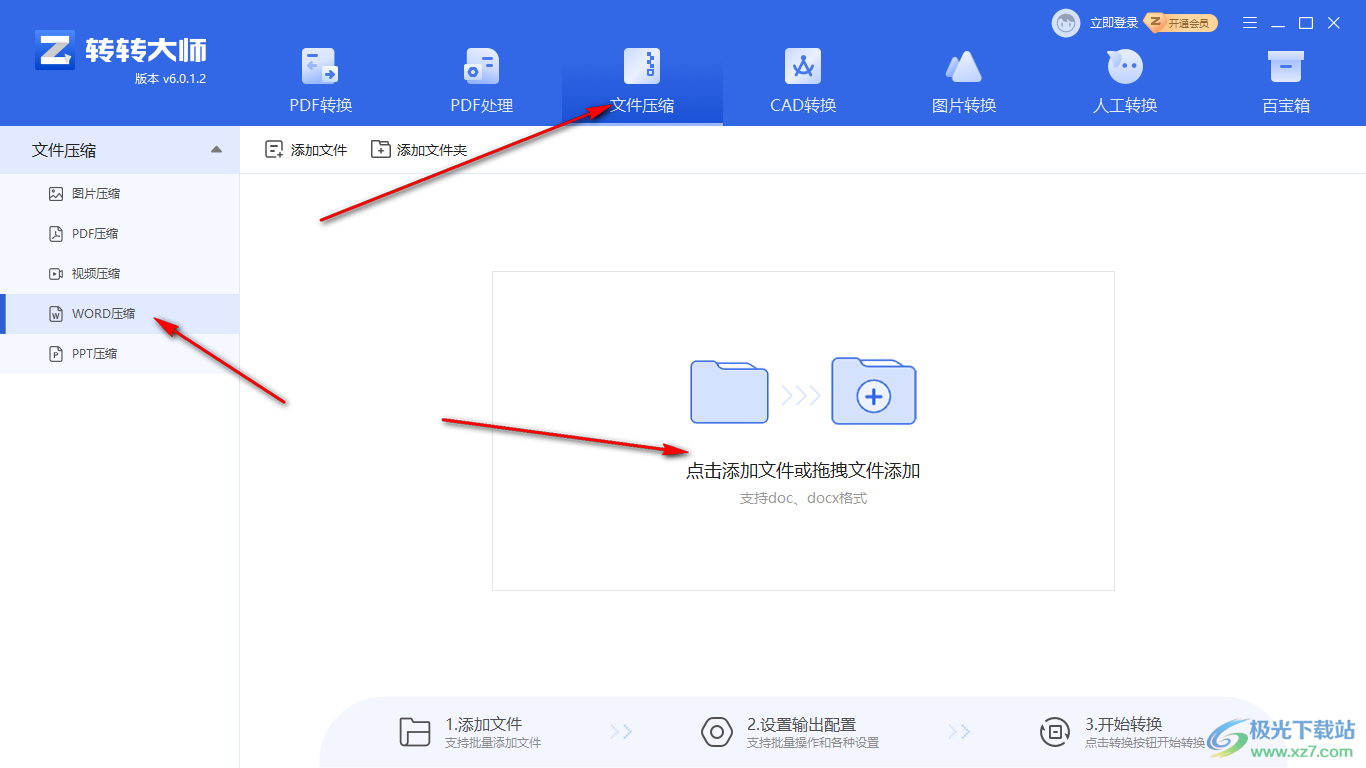Click the step 1 folder icon at bottom
Viewport: 1366px width, 768px height.
tap(414, 732)
